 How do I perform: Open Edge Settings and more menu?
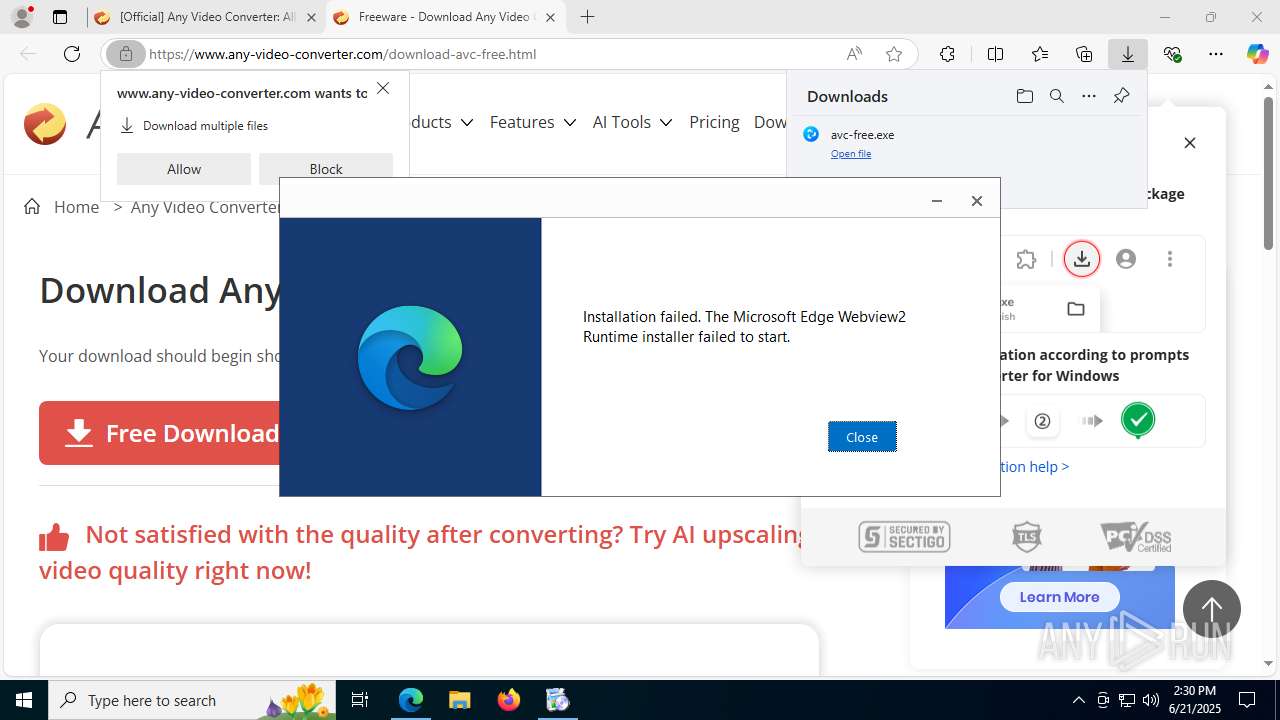[x=1216, y=54]
